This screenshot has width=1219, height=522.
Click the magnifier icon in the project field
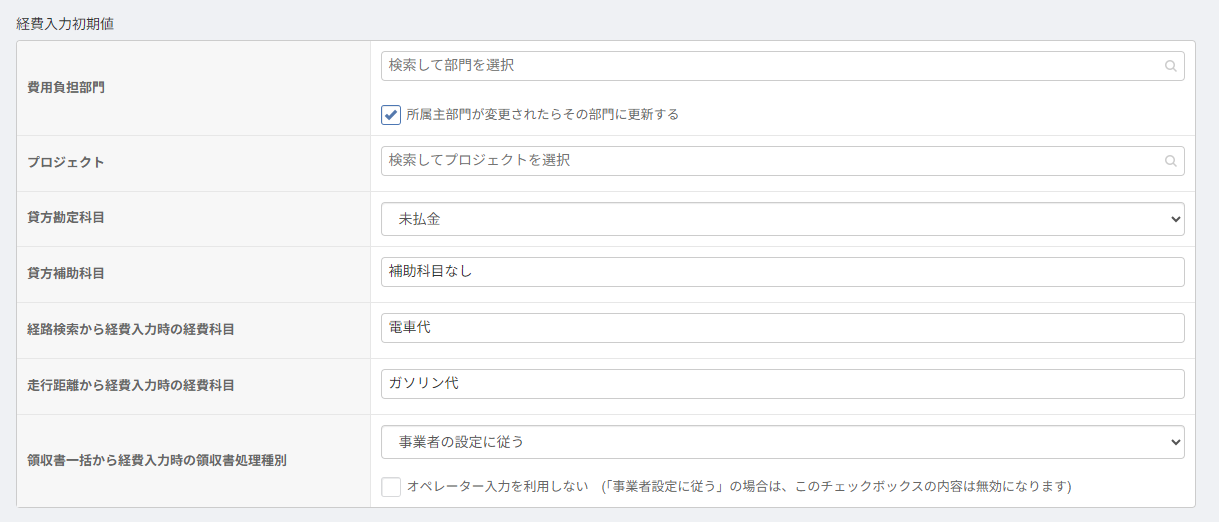1170,161
